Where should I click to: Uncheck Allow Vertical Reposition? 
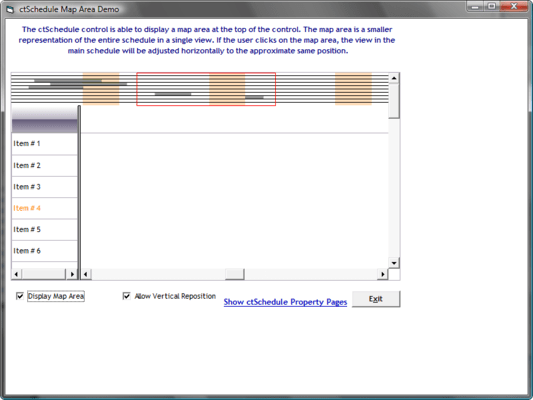(x=126, y=296)
